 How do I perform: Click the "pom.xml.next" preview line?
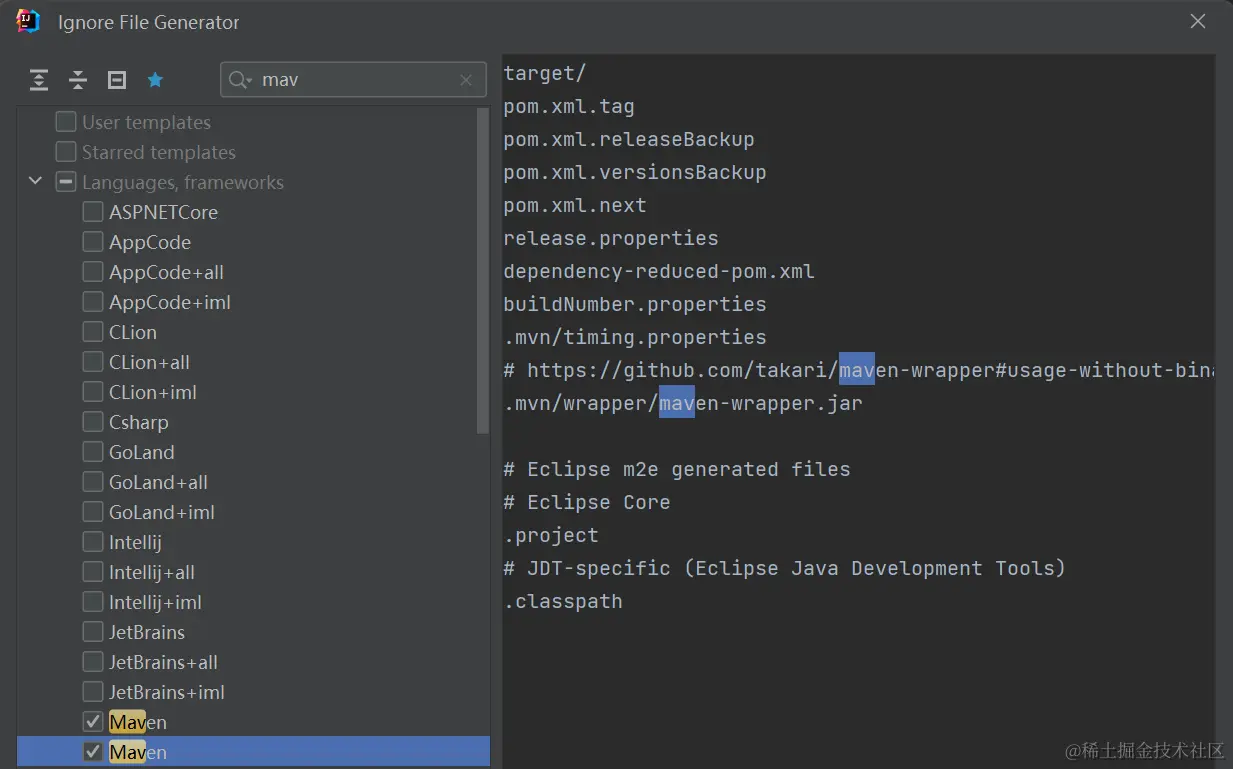pyautogui.click(x=575, y=205)
